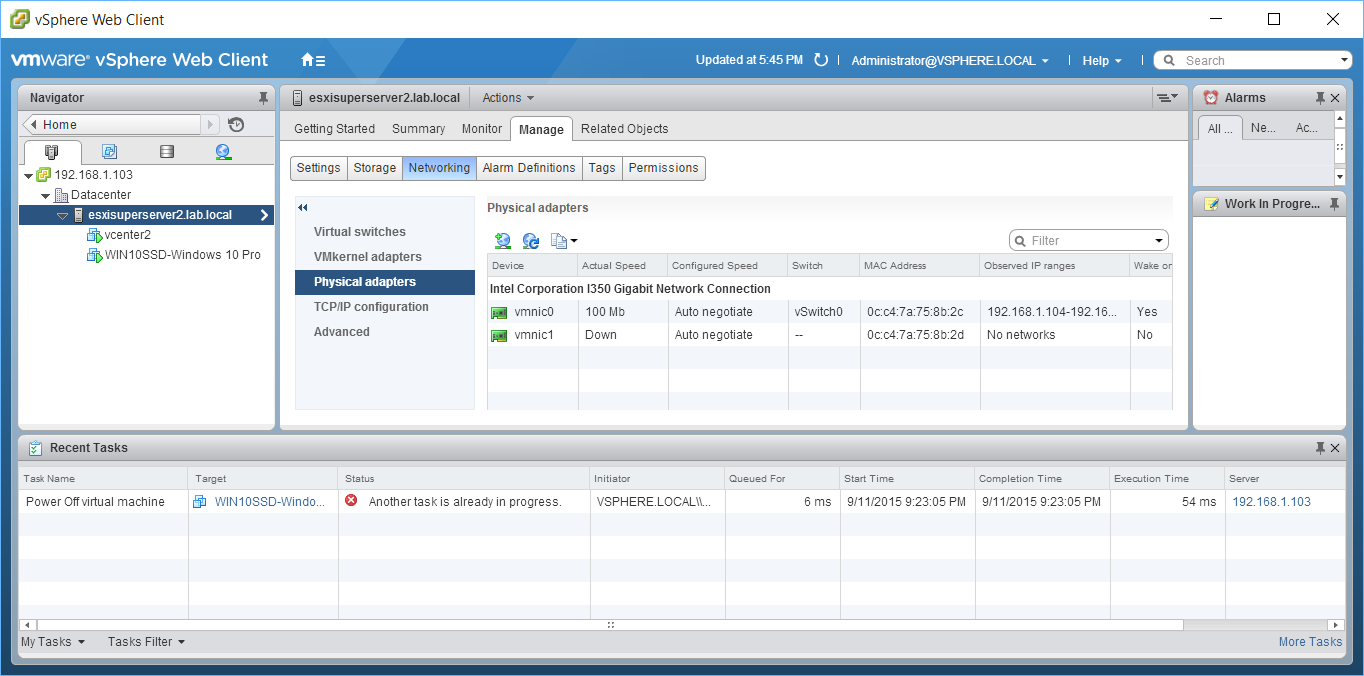Switch to the Storage inventory icon tab in Navigator
This screenshot has height=676, width=1364.
(x=166, y=152)
